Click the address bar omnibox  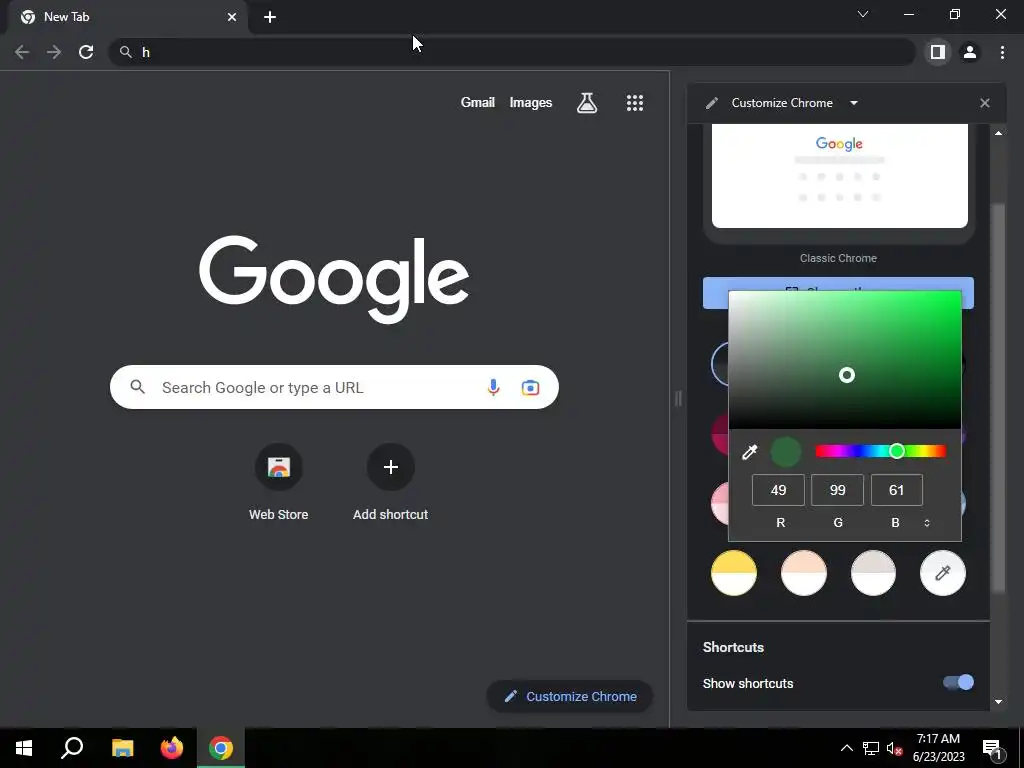pos(512,52)
